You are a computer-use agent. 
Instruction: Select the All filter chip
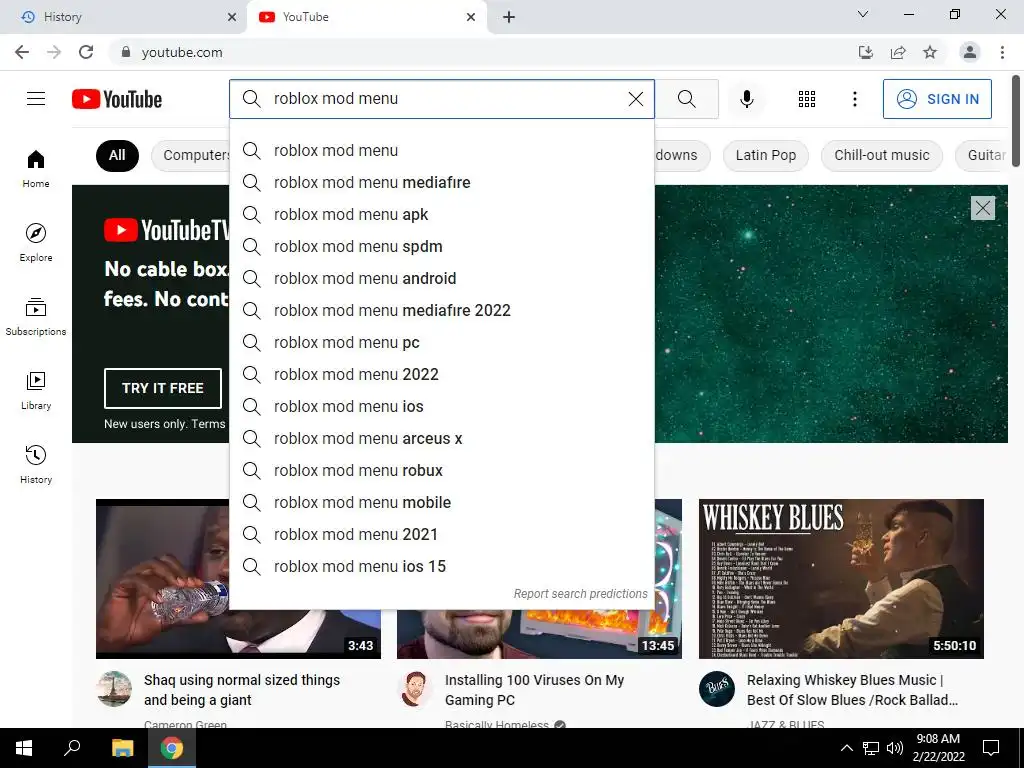(117, 155)
